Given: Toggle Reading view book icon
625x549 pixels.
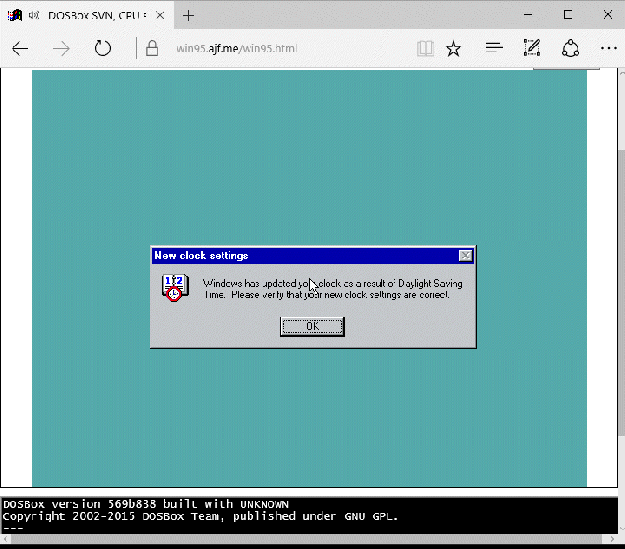Looking at the screenshot, I should click(x=425, y=49).
